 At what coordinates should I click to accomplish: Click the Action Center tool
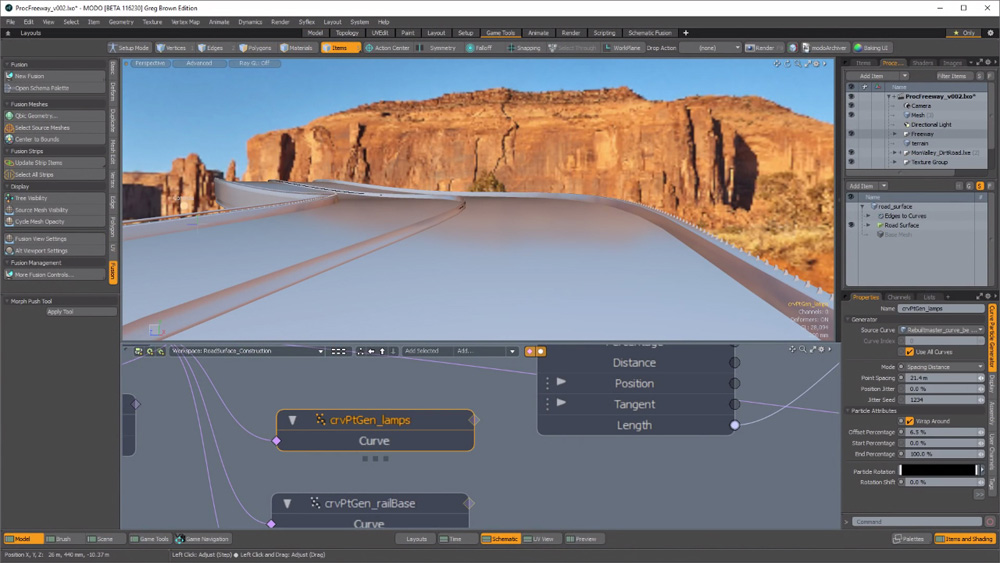pos(388,48)
